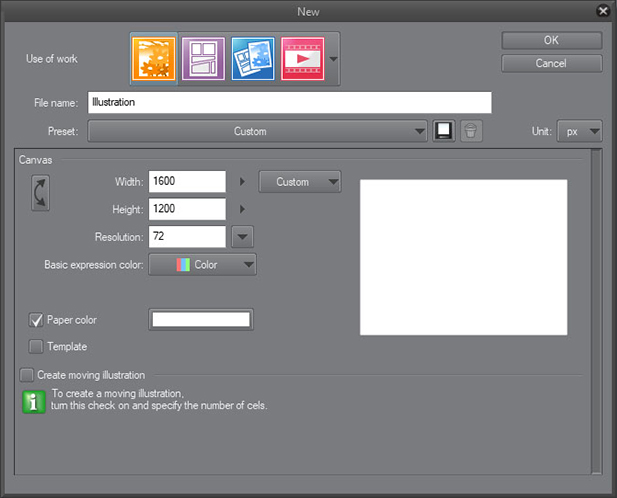
Task: Select the Comic use of work icon
Action: 203,58
